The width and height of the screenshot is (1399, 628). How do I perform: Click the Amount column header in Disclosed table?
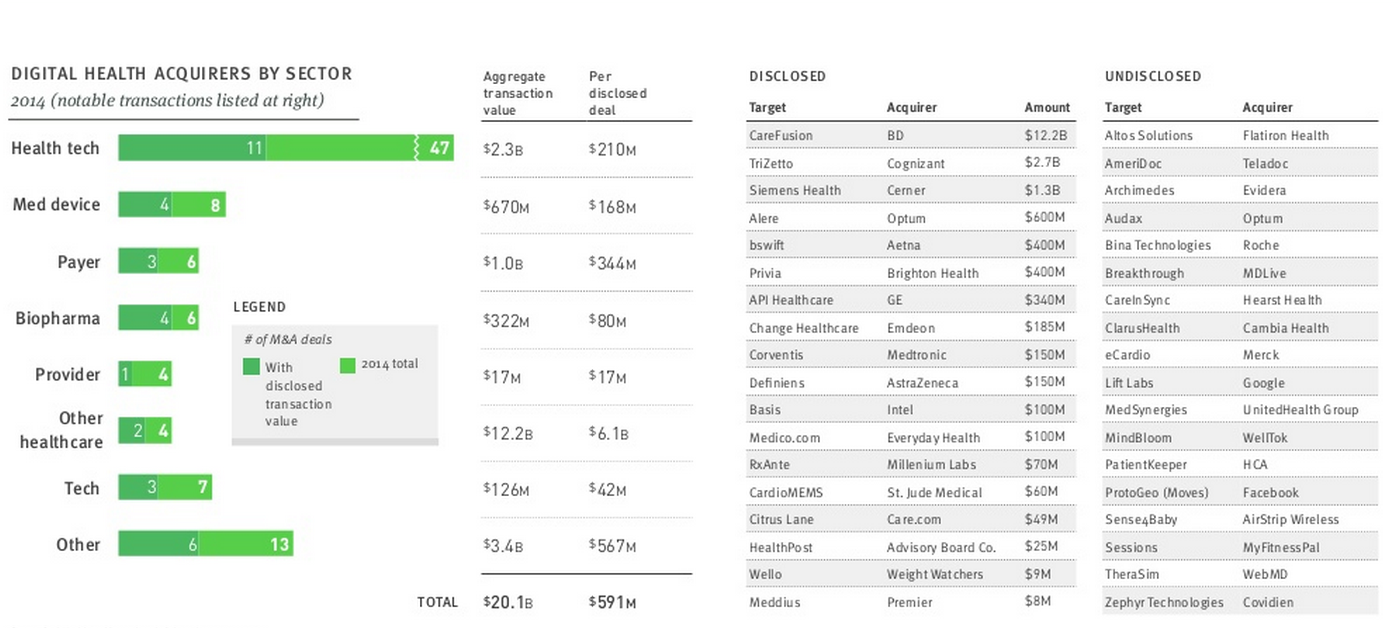point(1047,107)
